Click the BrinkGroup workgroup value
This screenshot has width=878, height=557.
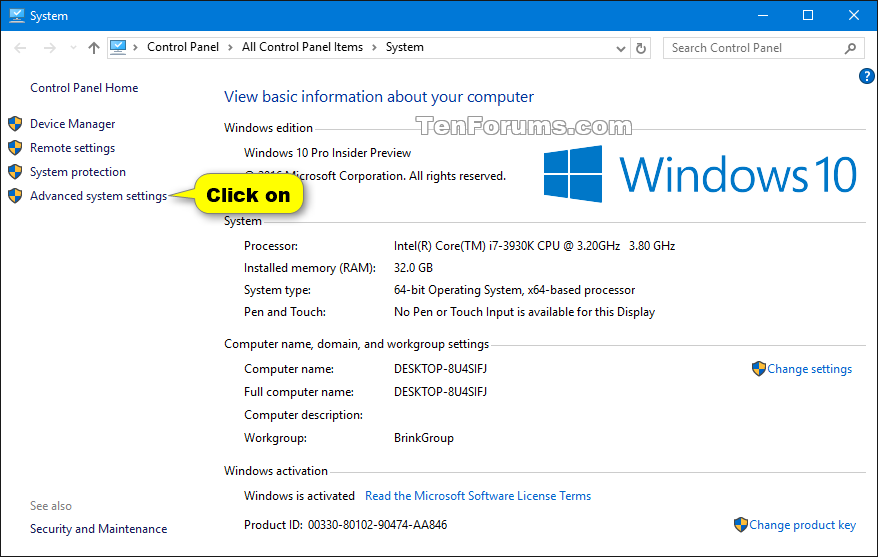[423, 438]
